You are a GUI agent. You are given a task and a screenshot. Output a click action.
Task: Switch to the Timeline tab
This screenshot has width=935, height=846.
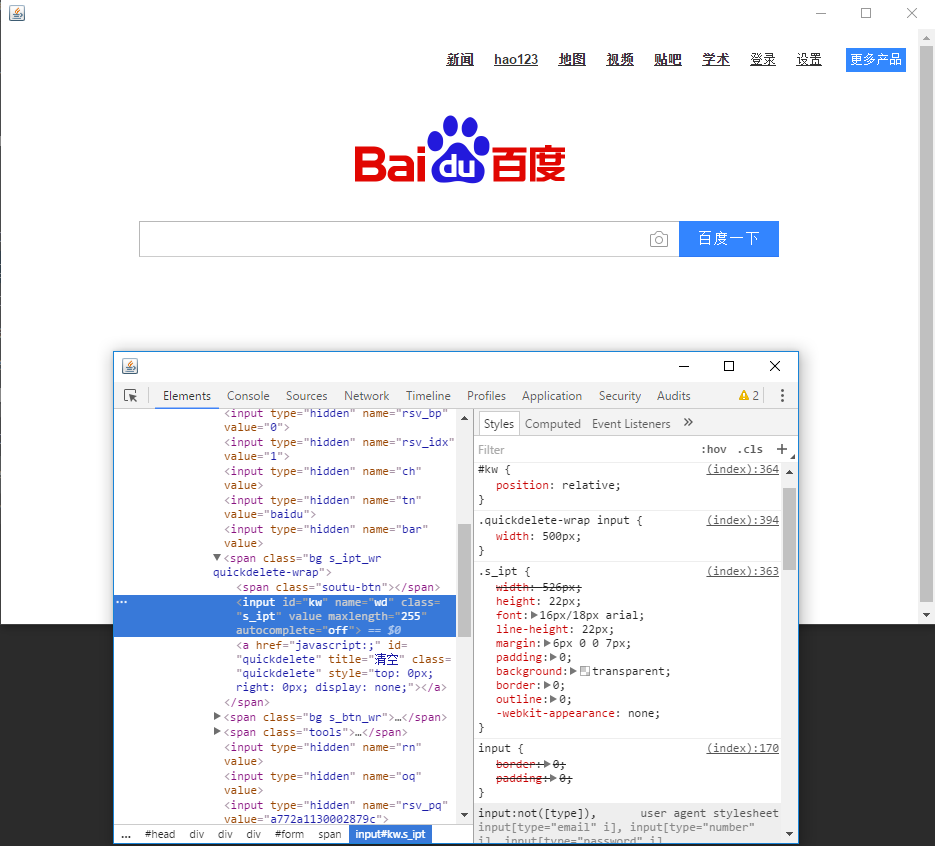pyautogui.click(x=428, y=396)
